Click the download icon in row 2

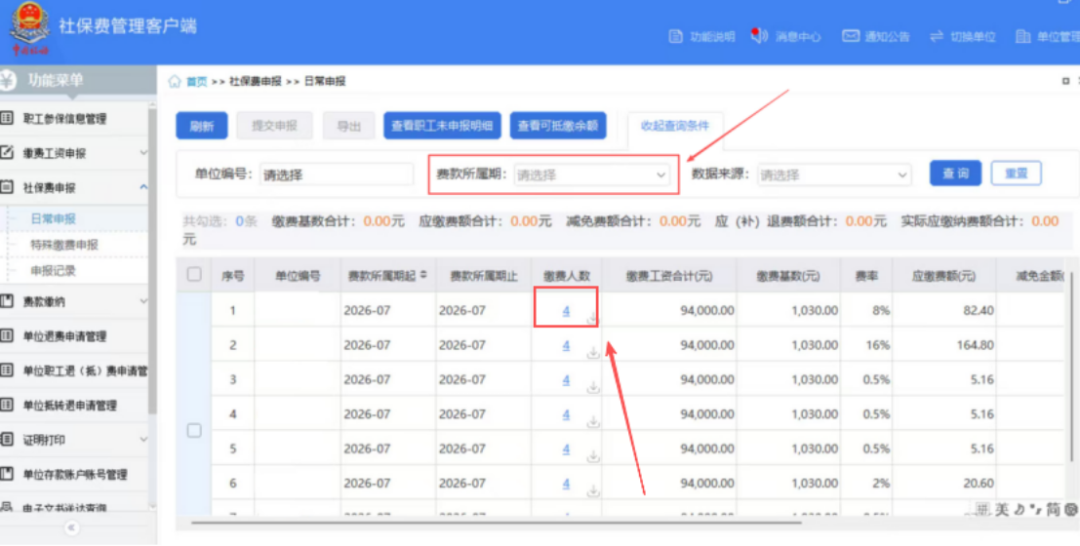pyautogui.click(x=593, y=353)
